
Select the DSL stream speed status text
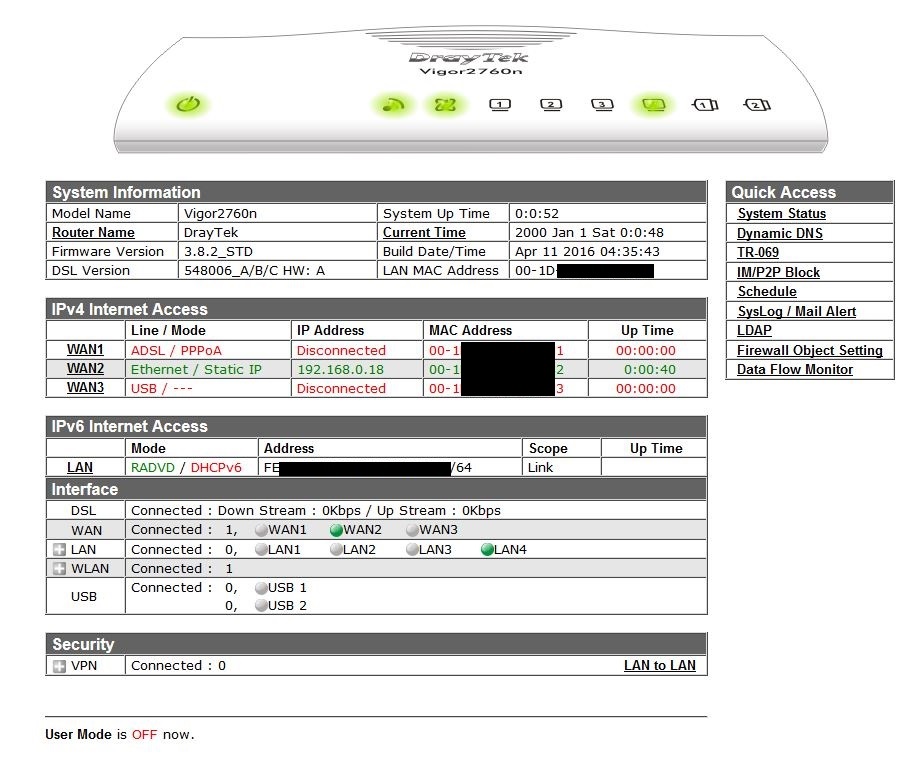pos(316,510)
